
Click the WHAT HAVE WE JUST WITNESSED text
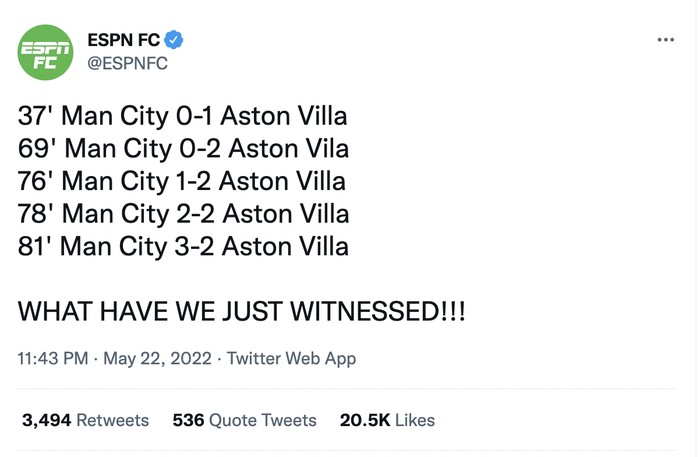242,312
